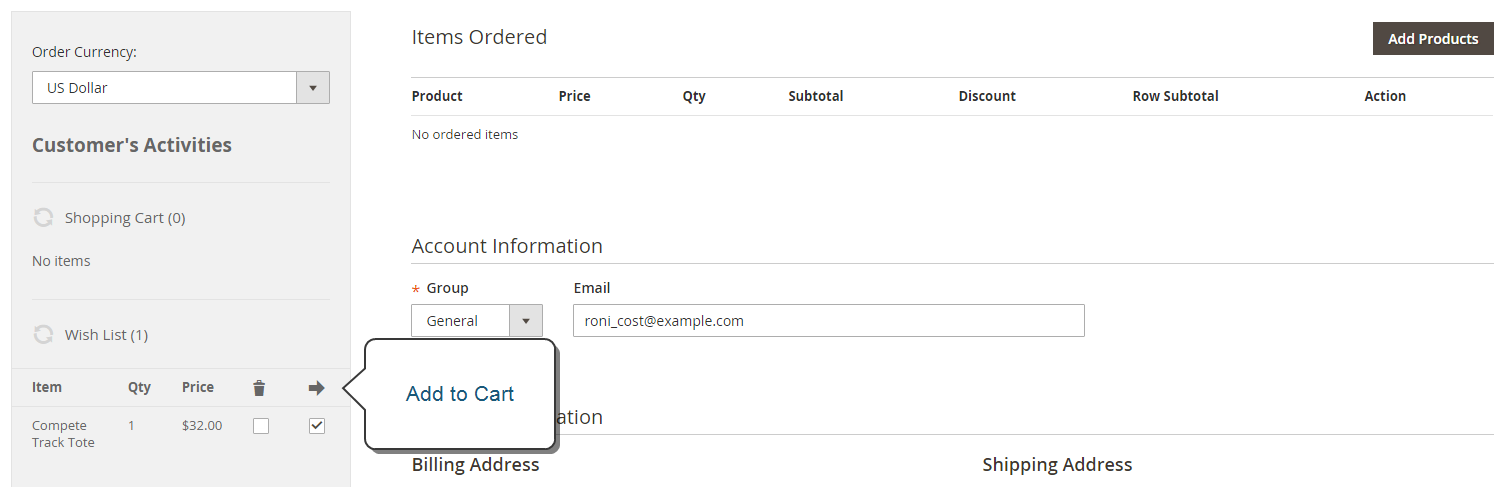Uncheck the add-to-order checkbox for Compete Track Tote
Image resolution: width=1506 pixels, height=487 pixels.
pyautogui.click(x=317, y=426)
